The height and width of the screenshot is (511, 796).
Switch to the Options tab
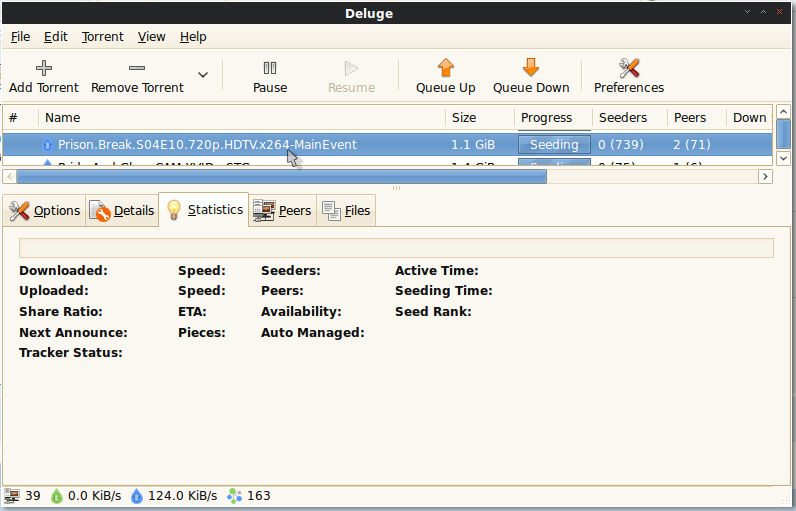click(45, 211)
